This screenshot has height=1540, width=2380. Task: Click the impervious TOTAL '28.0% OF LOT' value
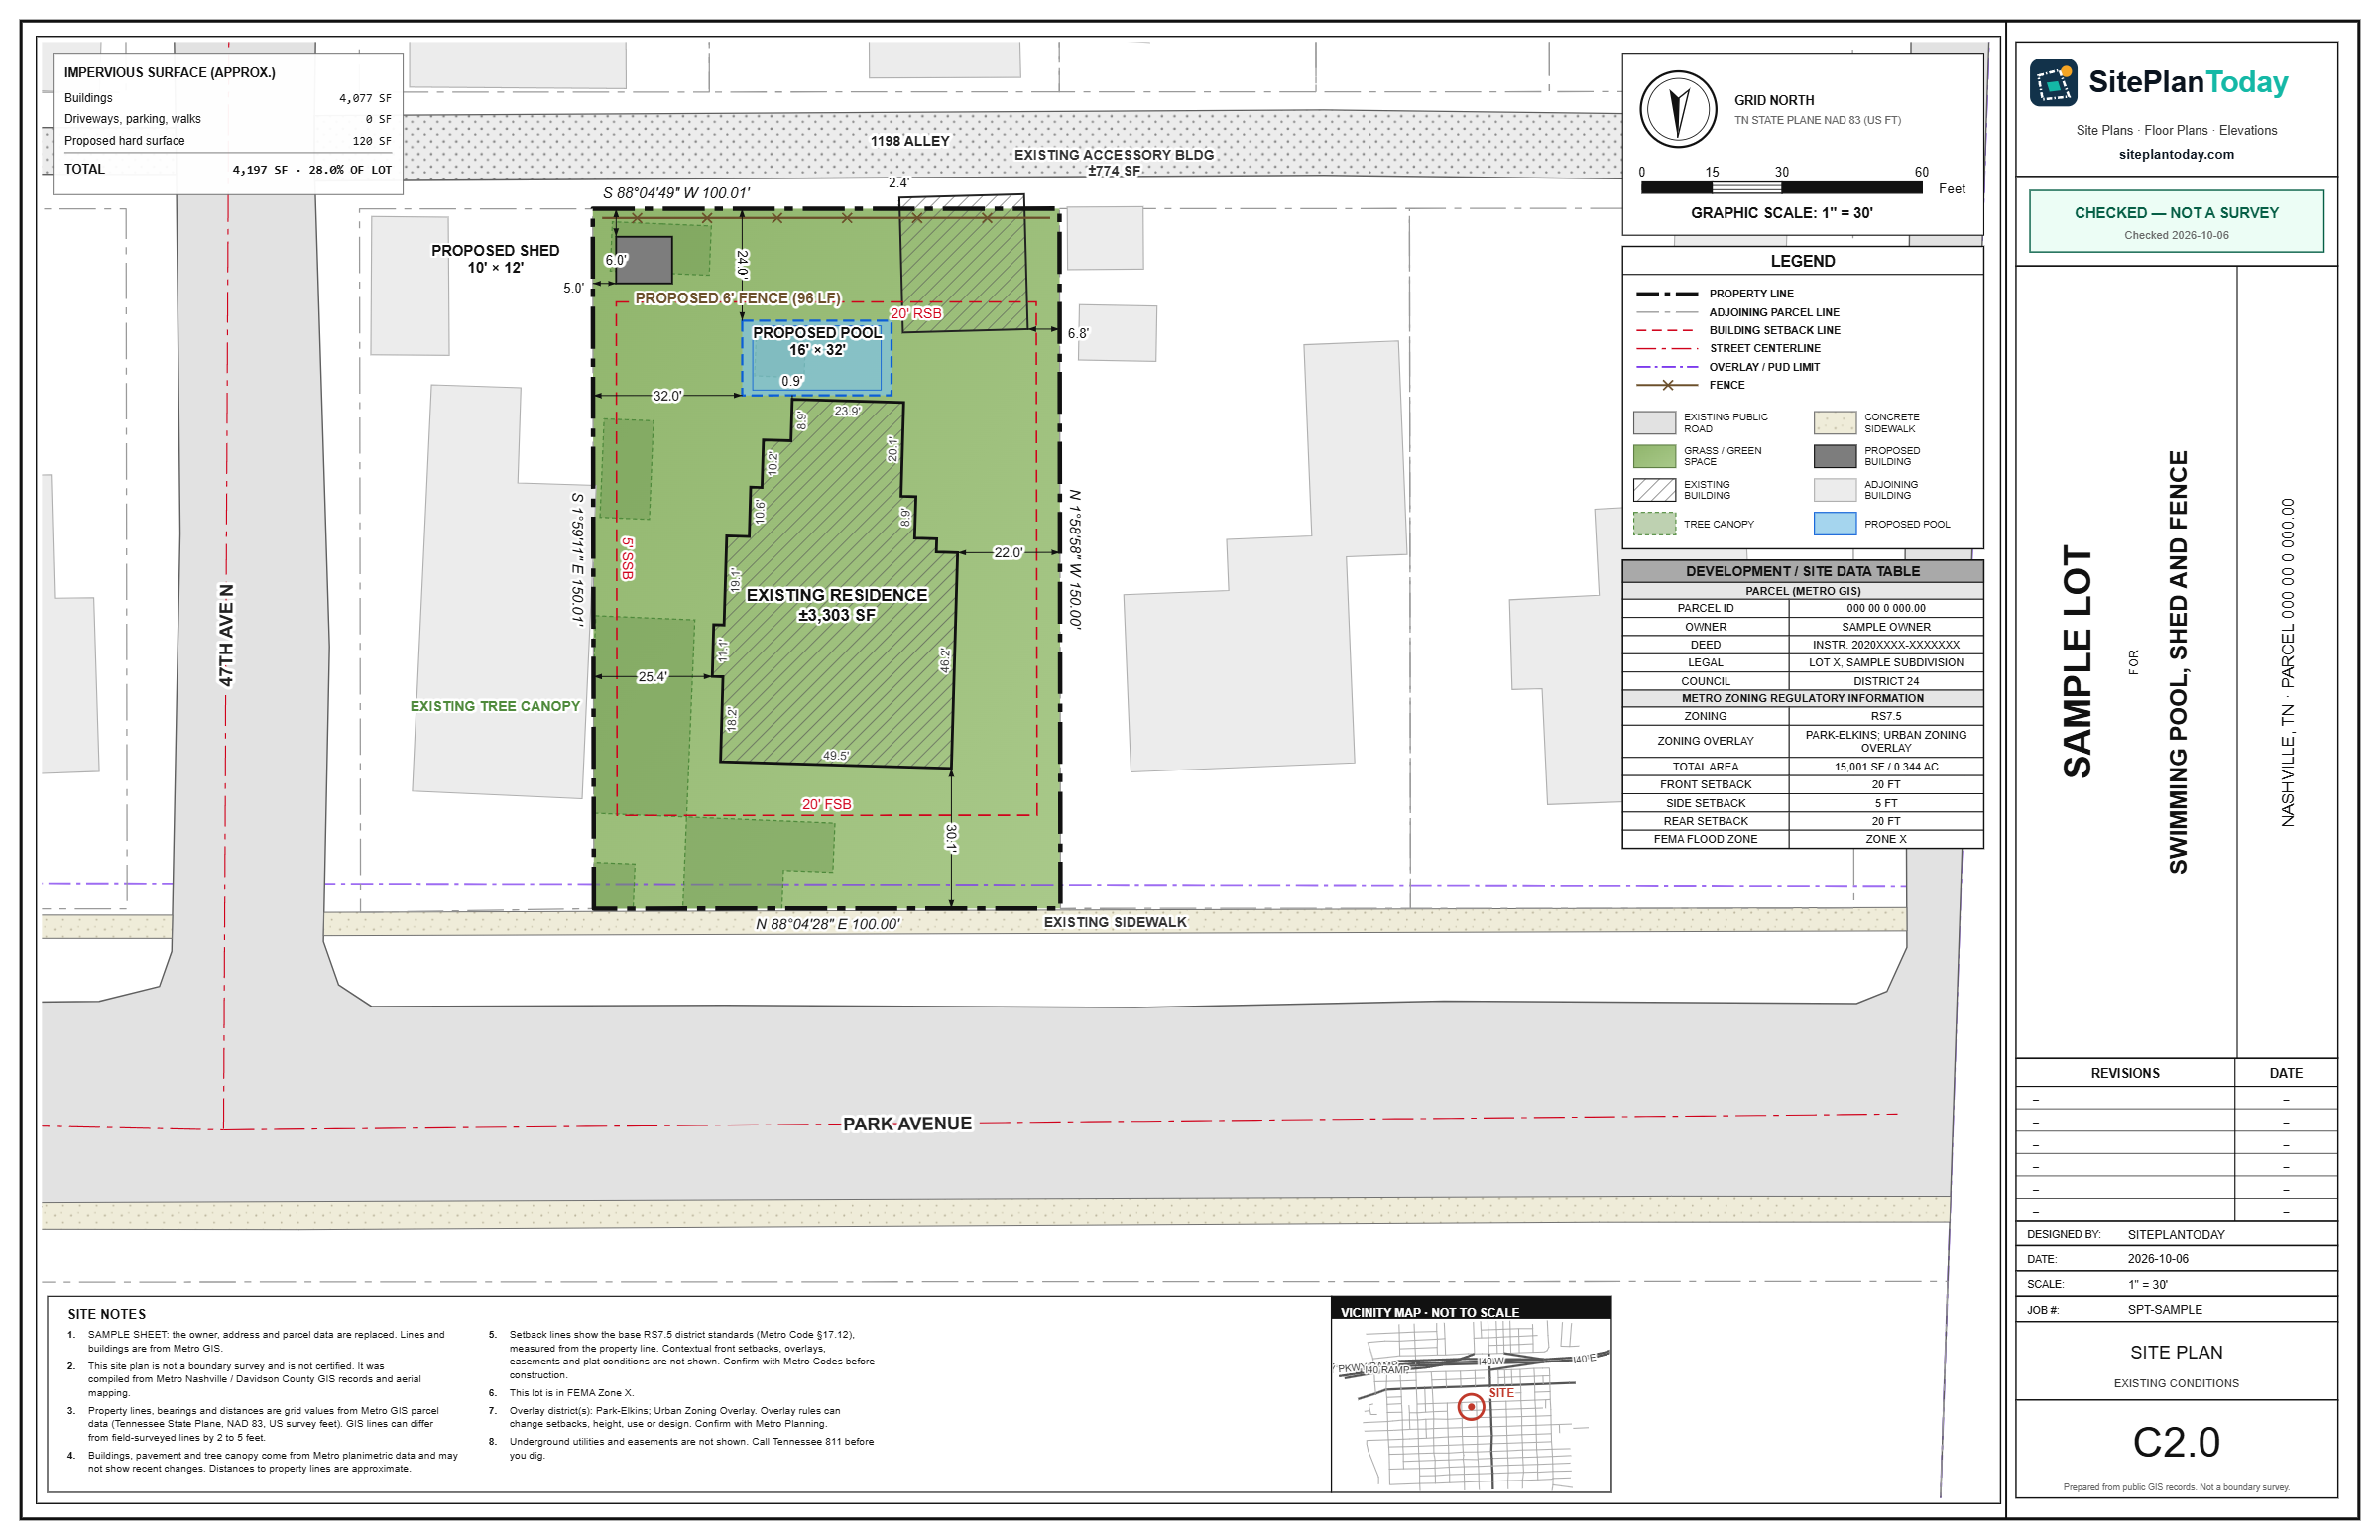(349, 169)
